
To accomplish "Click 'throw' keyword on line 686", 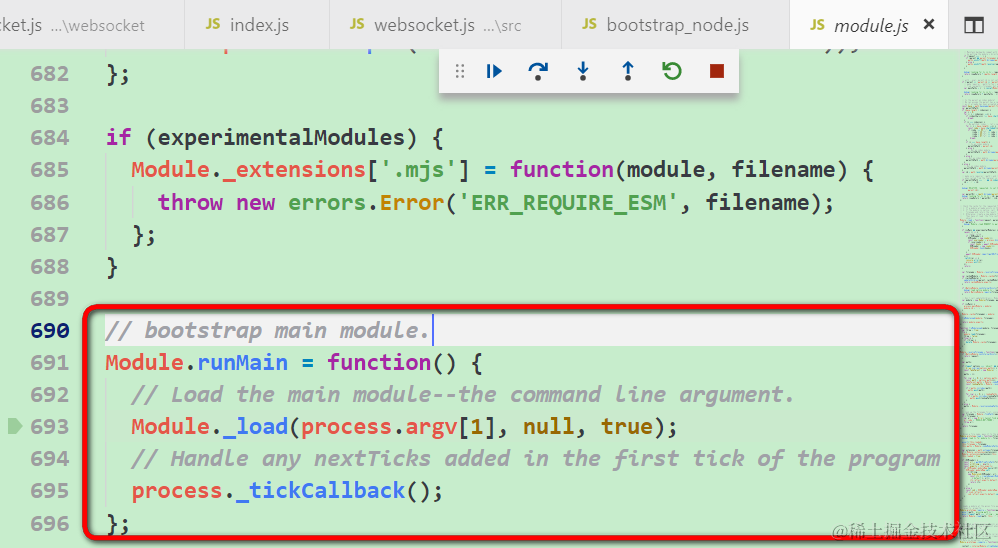I will click(190, 202).
